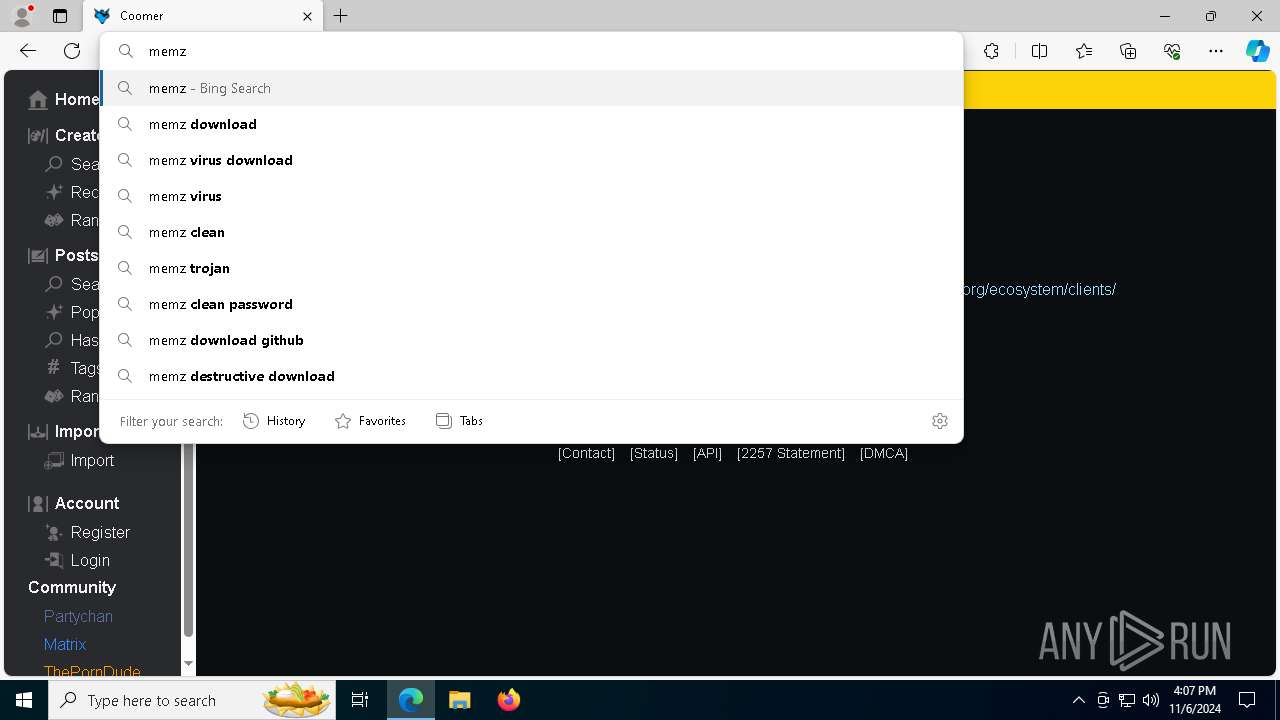Click the address bar text 'memz'
Screen dimensions: 1280x720
click(x=168, y=51)
